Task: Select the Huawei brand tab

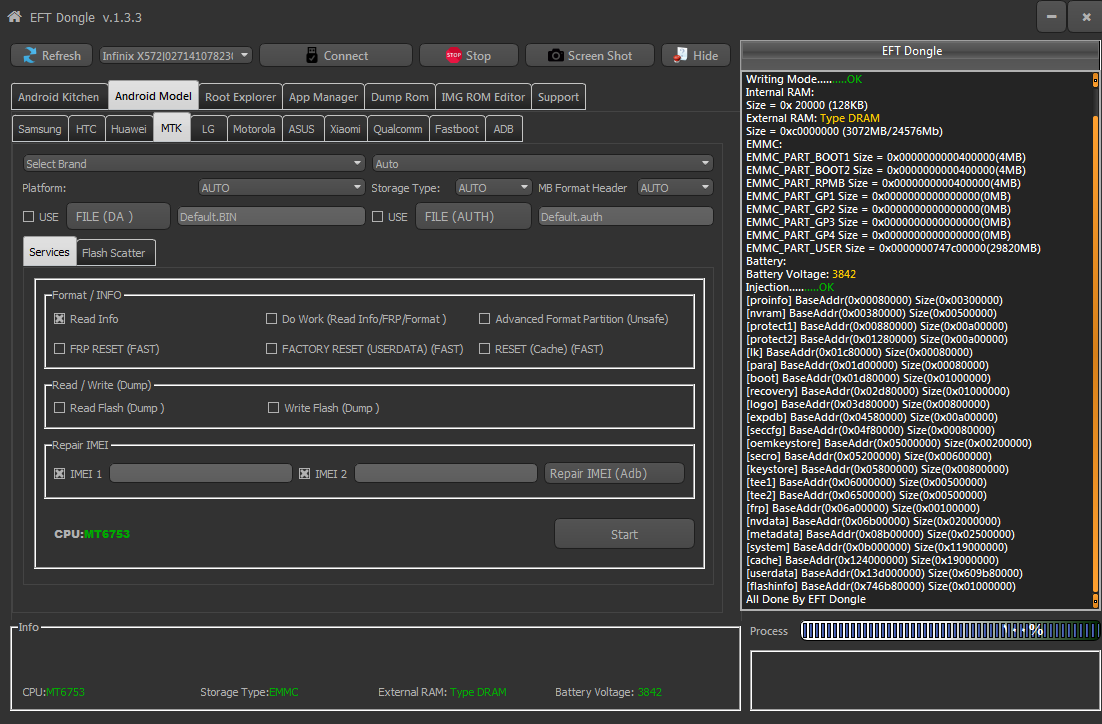Action: [x=129, y=129]
